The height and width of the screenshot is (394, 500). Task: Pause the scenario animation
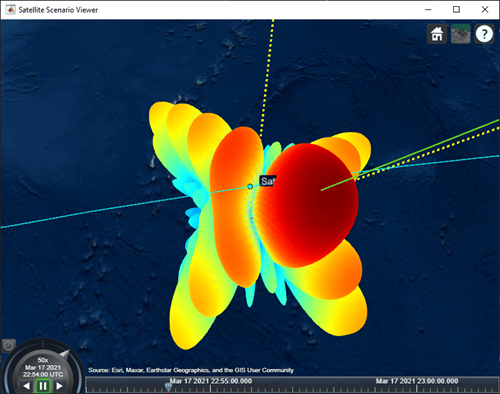43,386
